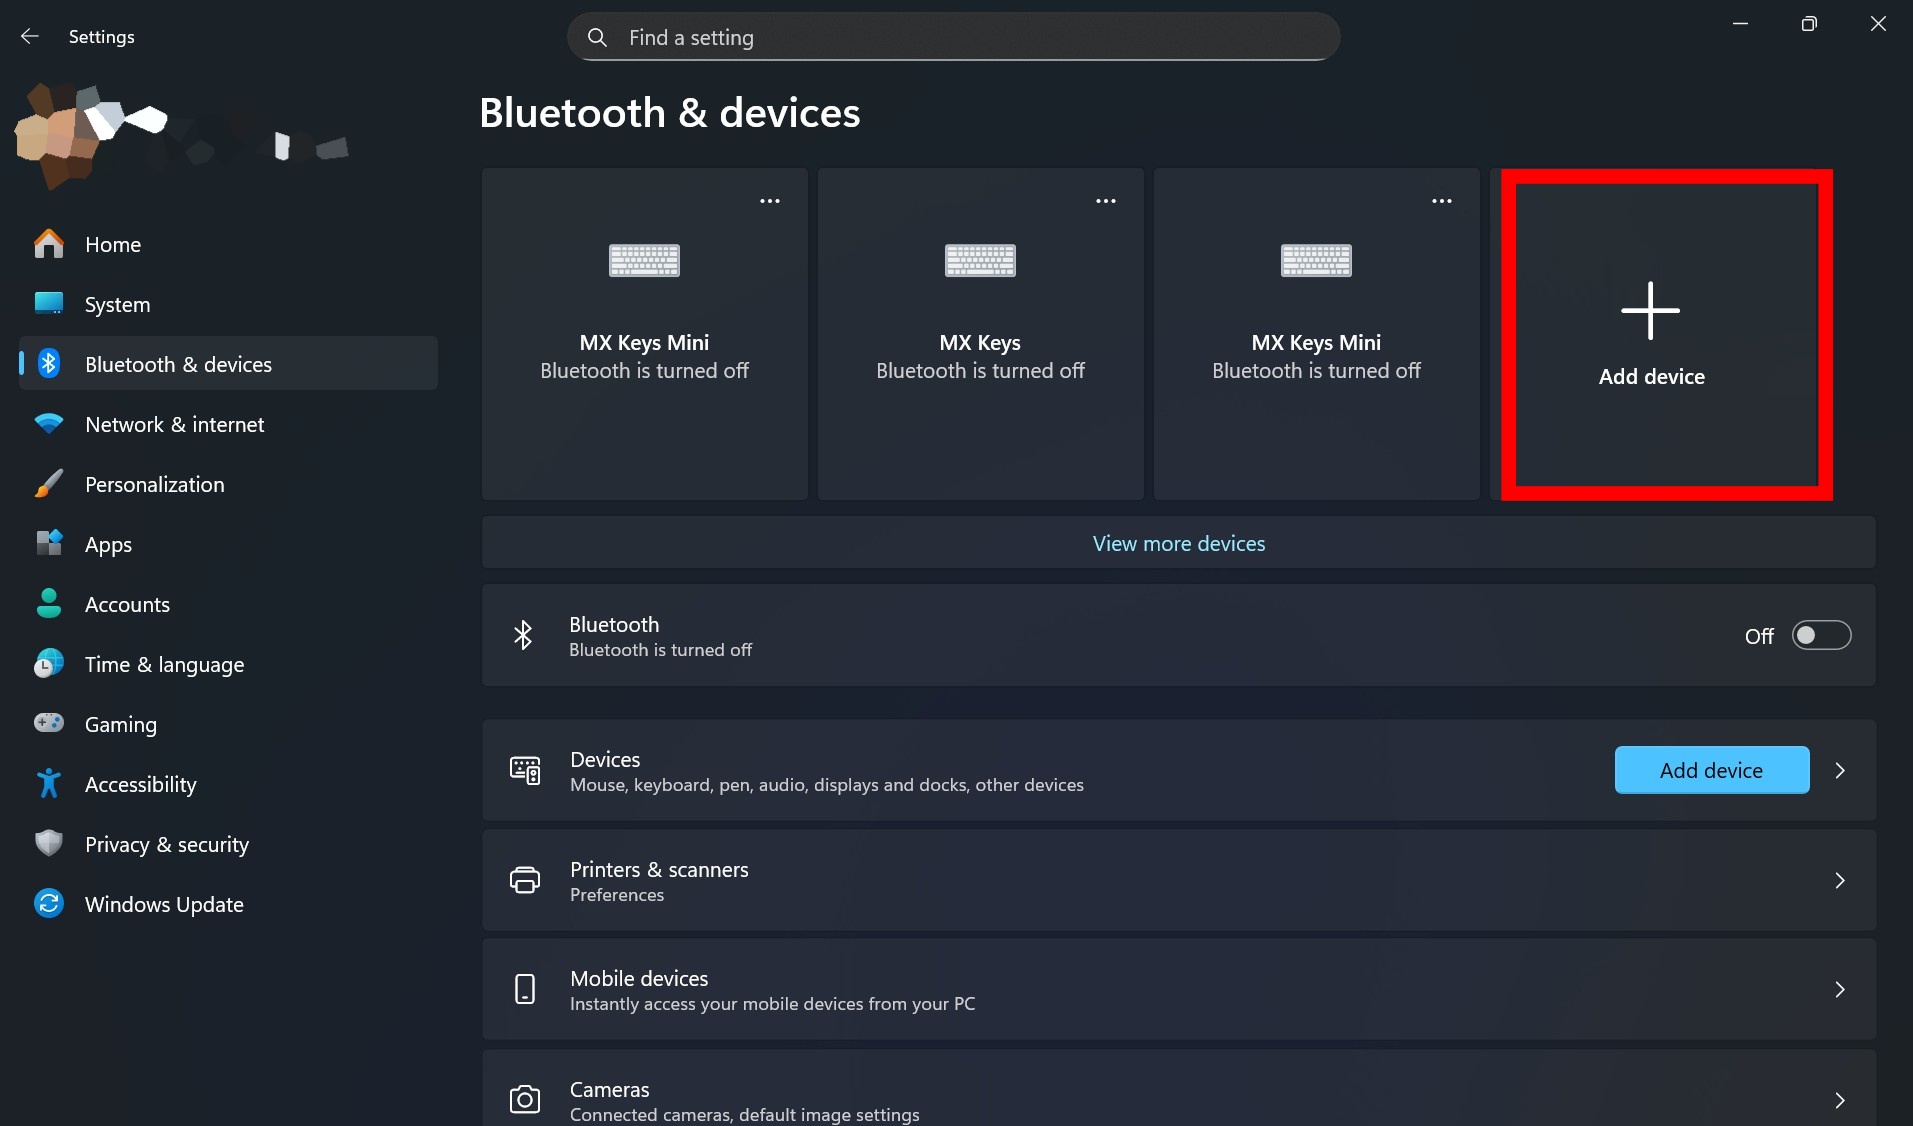Image resolution: width=1913 pixels, height=1126 pixels.
Task: Click the plus icon on Add device tile
Action: 1650,310
